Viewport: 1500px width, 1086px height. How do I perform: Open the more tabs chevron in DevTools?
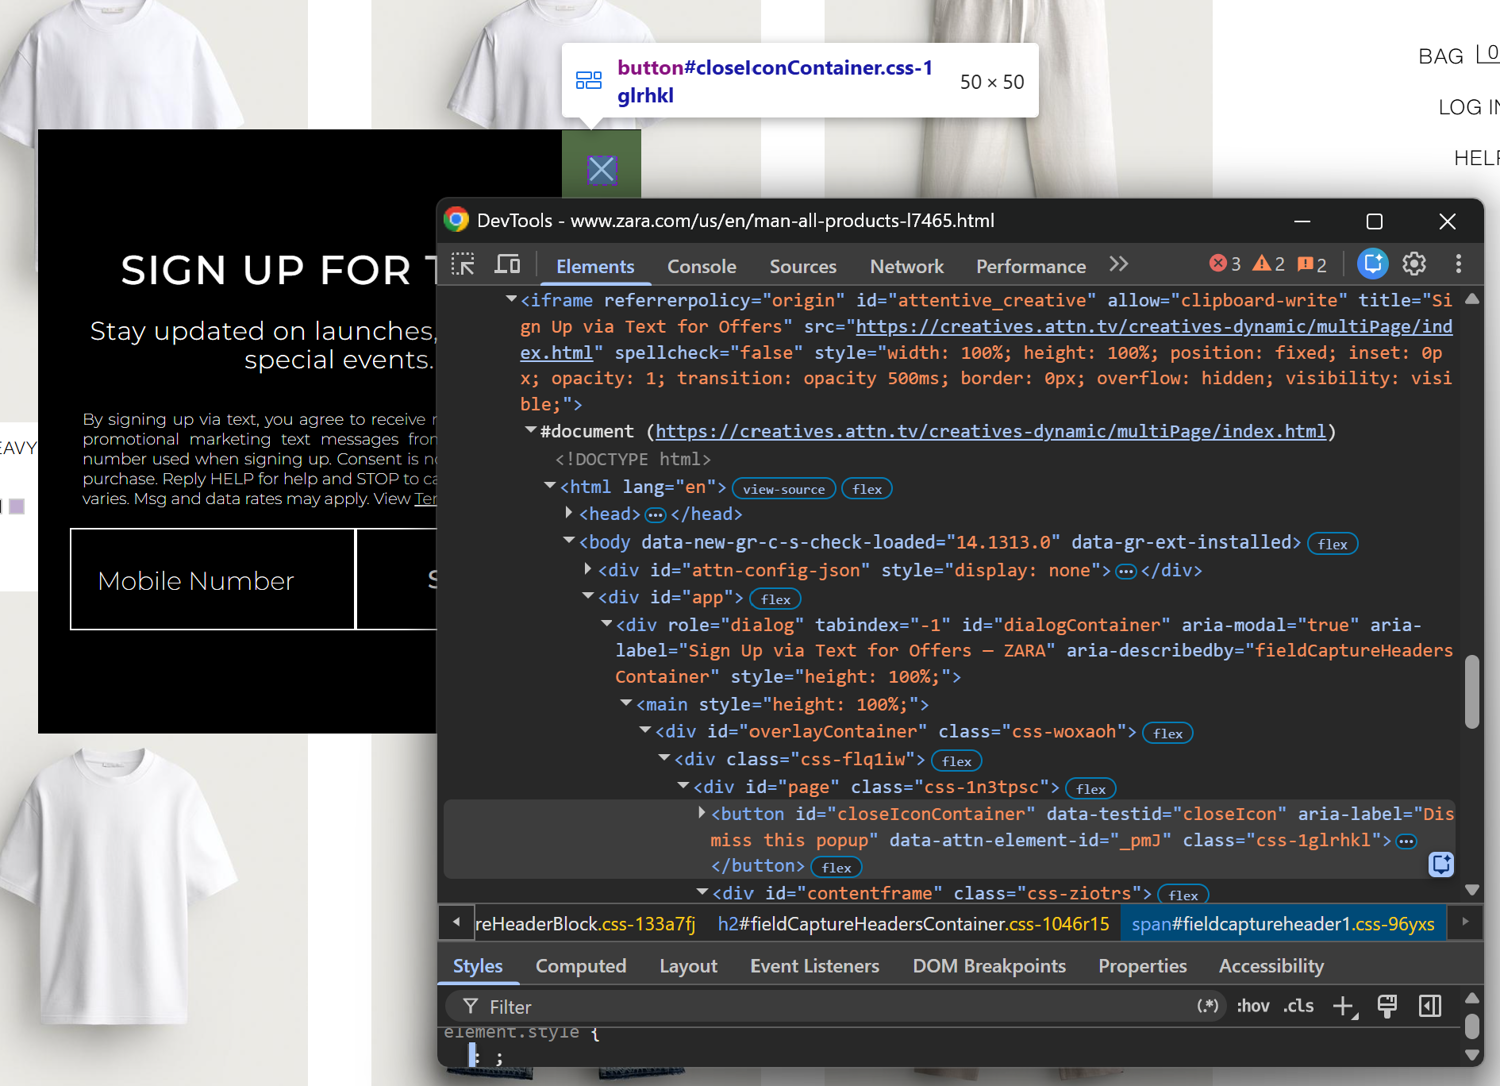tap(1119, 265)
